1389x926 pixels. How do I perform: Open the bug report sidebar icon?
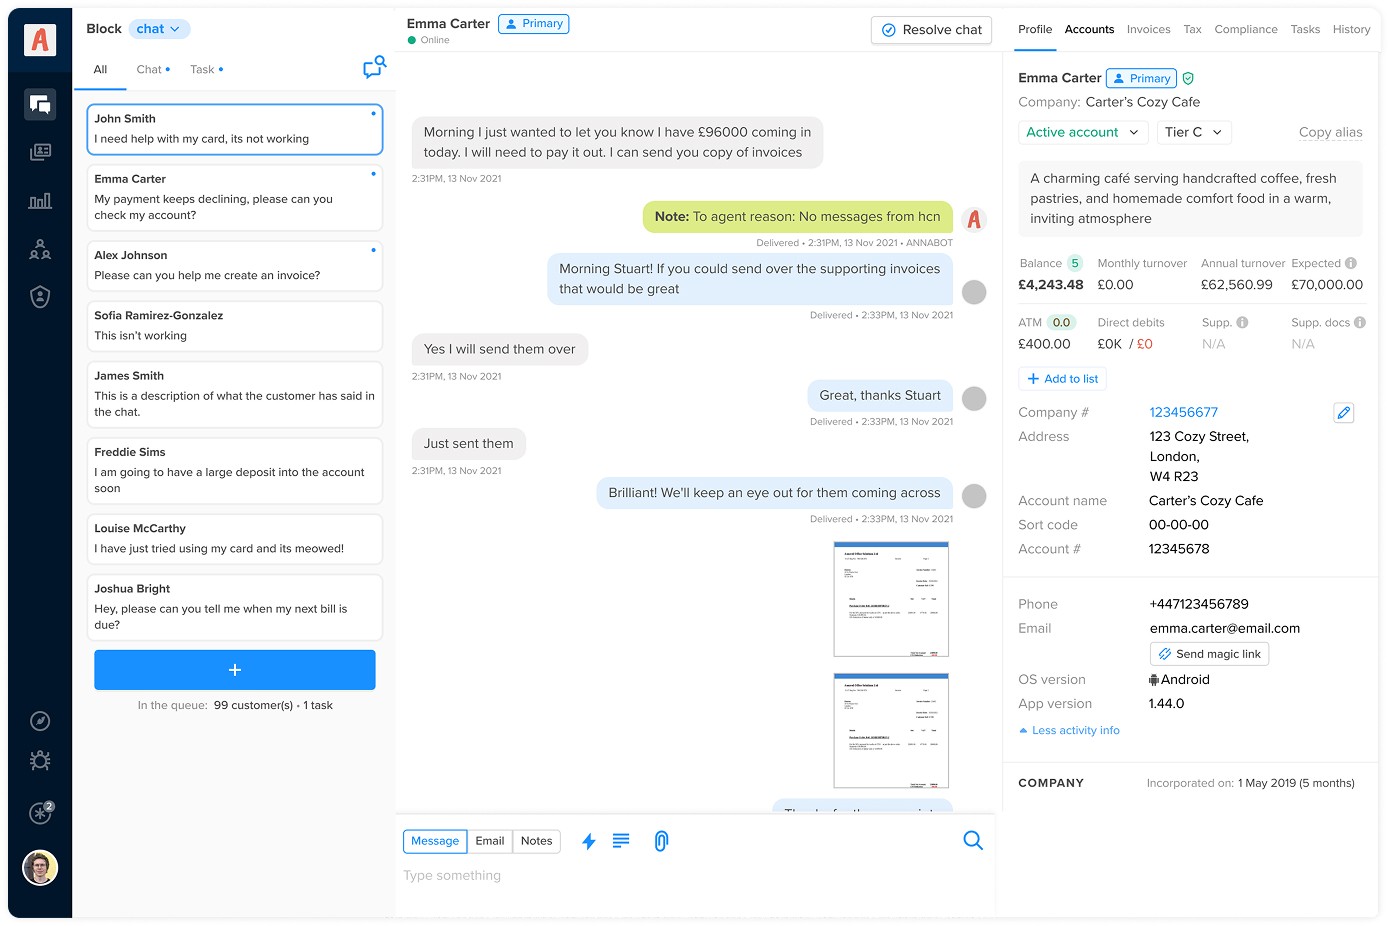40,761
